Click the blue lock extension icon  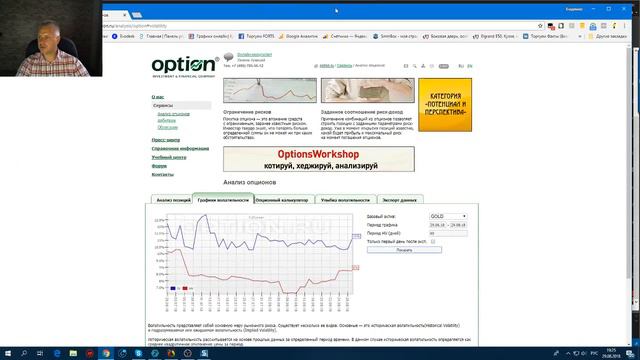[593, 26]
